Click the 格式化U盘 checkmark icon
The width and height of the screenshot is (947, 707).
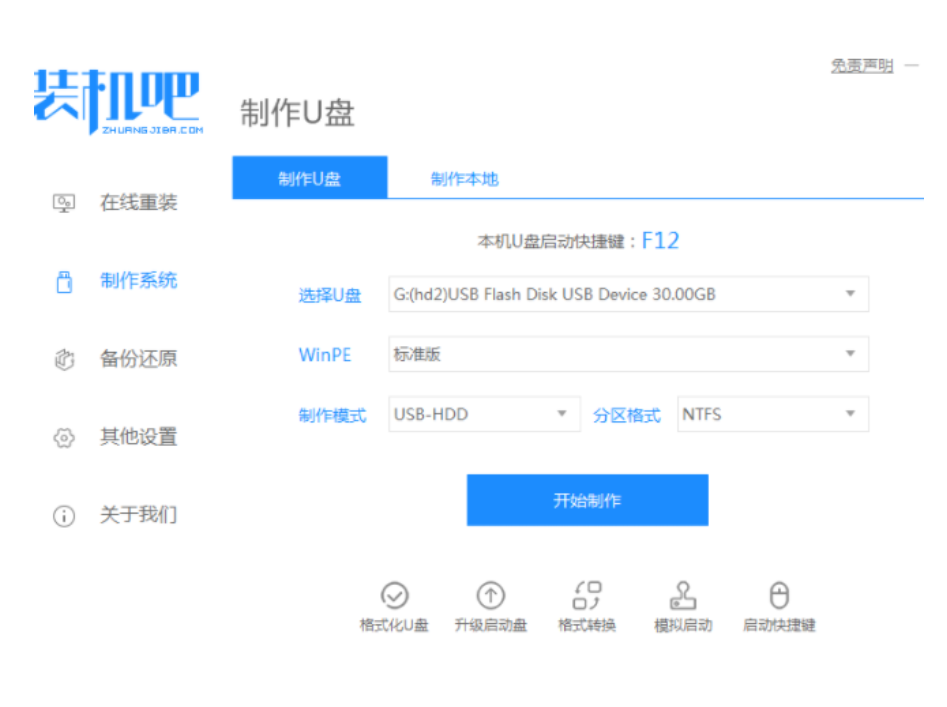pos(395,596)
